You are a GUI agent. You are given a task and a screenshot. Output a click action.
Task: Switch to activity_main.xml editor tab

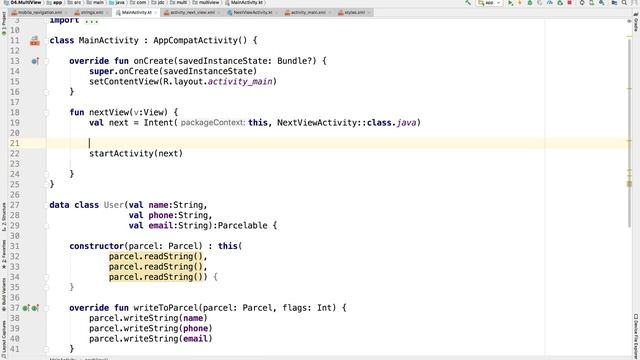point(308,13)
